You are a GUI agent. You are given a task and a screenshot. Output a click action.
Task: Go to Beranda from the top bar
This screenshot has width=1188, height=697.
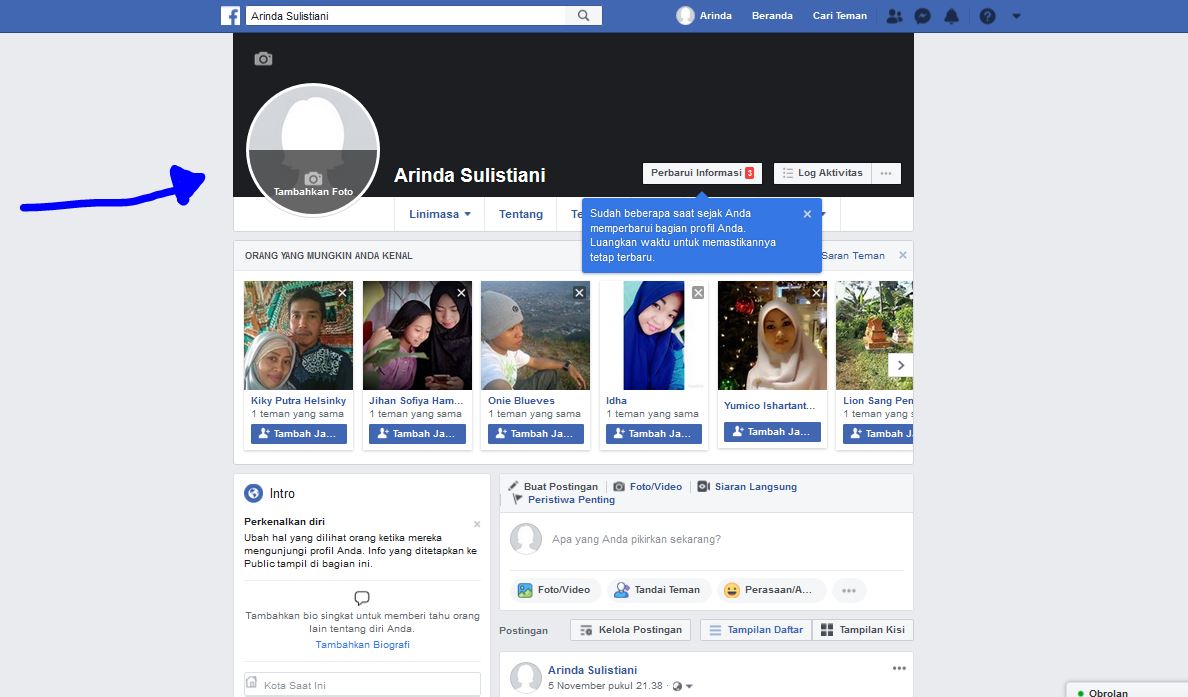point(772,15)
